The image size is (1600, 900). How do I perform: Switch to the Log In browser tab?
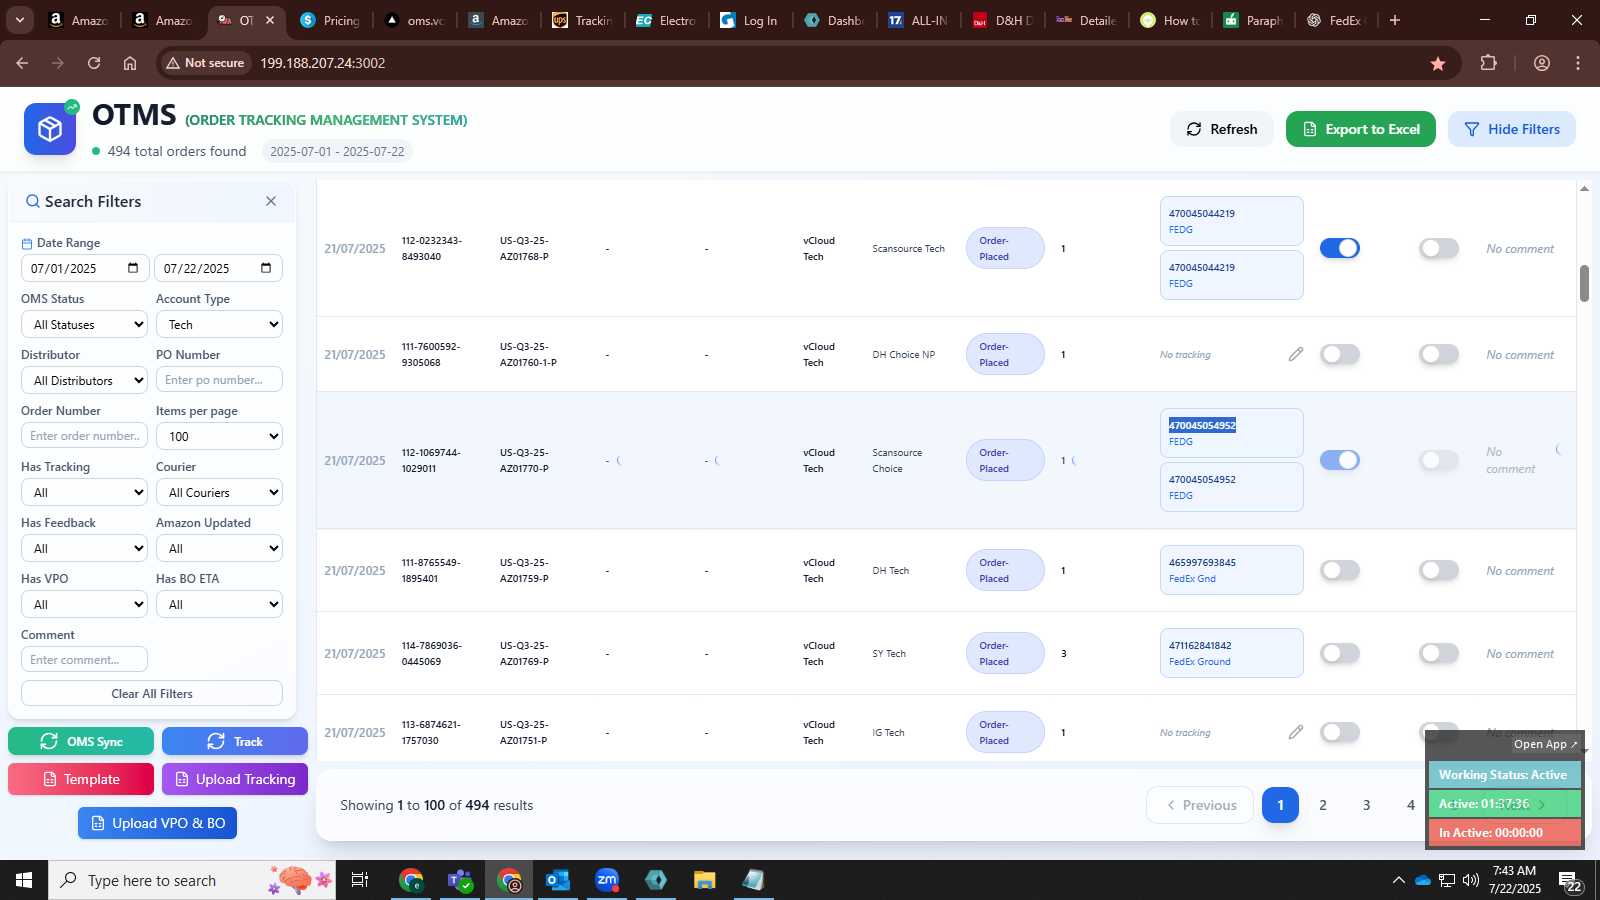(x=750, y=20)
